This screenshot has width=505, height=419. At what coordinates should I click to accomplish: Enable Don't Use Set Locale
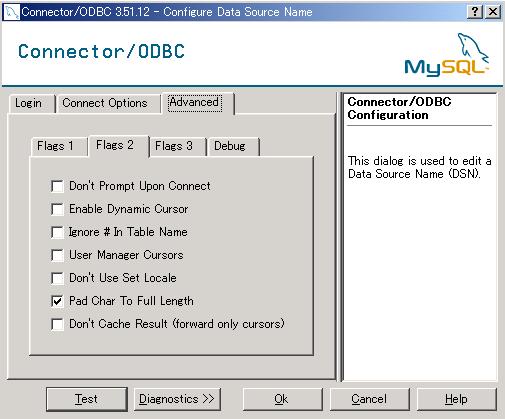point(57,278)
